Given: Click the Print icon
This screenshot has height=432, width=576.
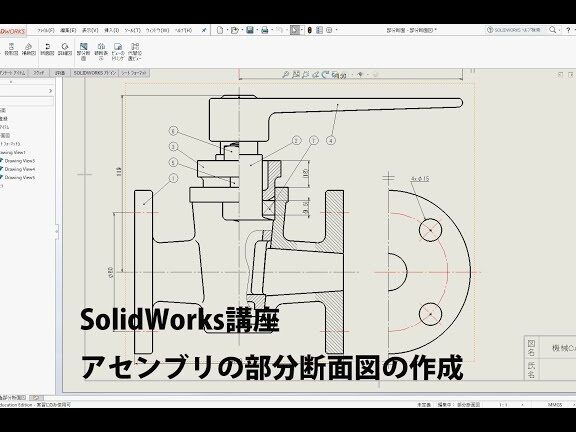Looking at the screenshot, I should pyautogui.click(x=264, y=30).
